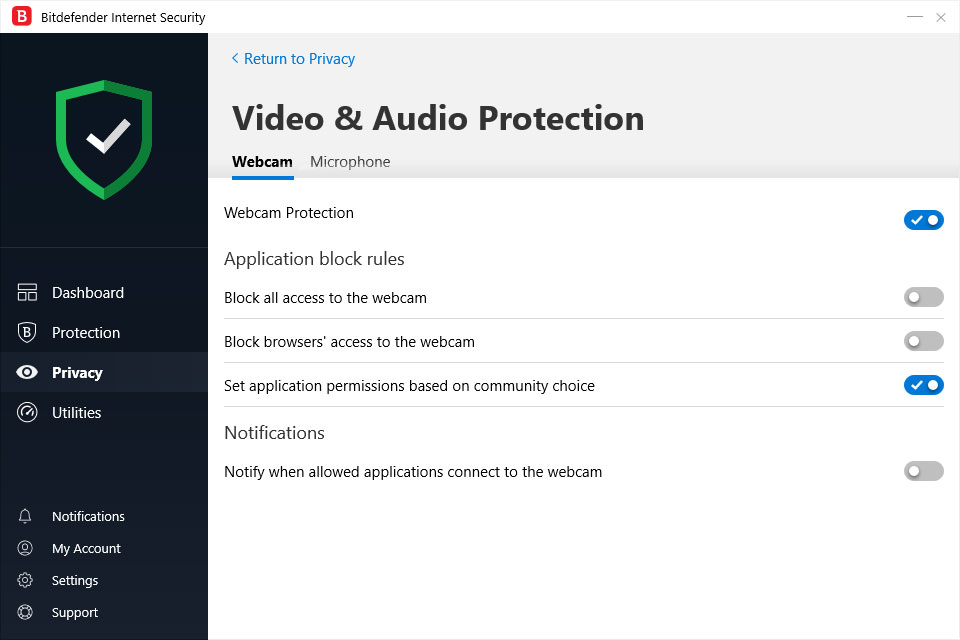Click the Support lifebuoy icon
Image resolution: width=960 pixels, height=640 pixels.
(x=26, y=613)
